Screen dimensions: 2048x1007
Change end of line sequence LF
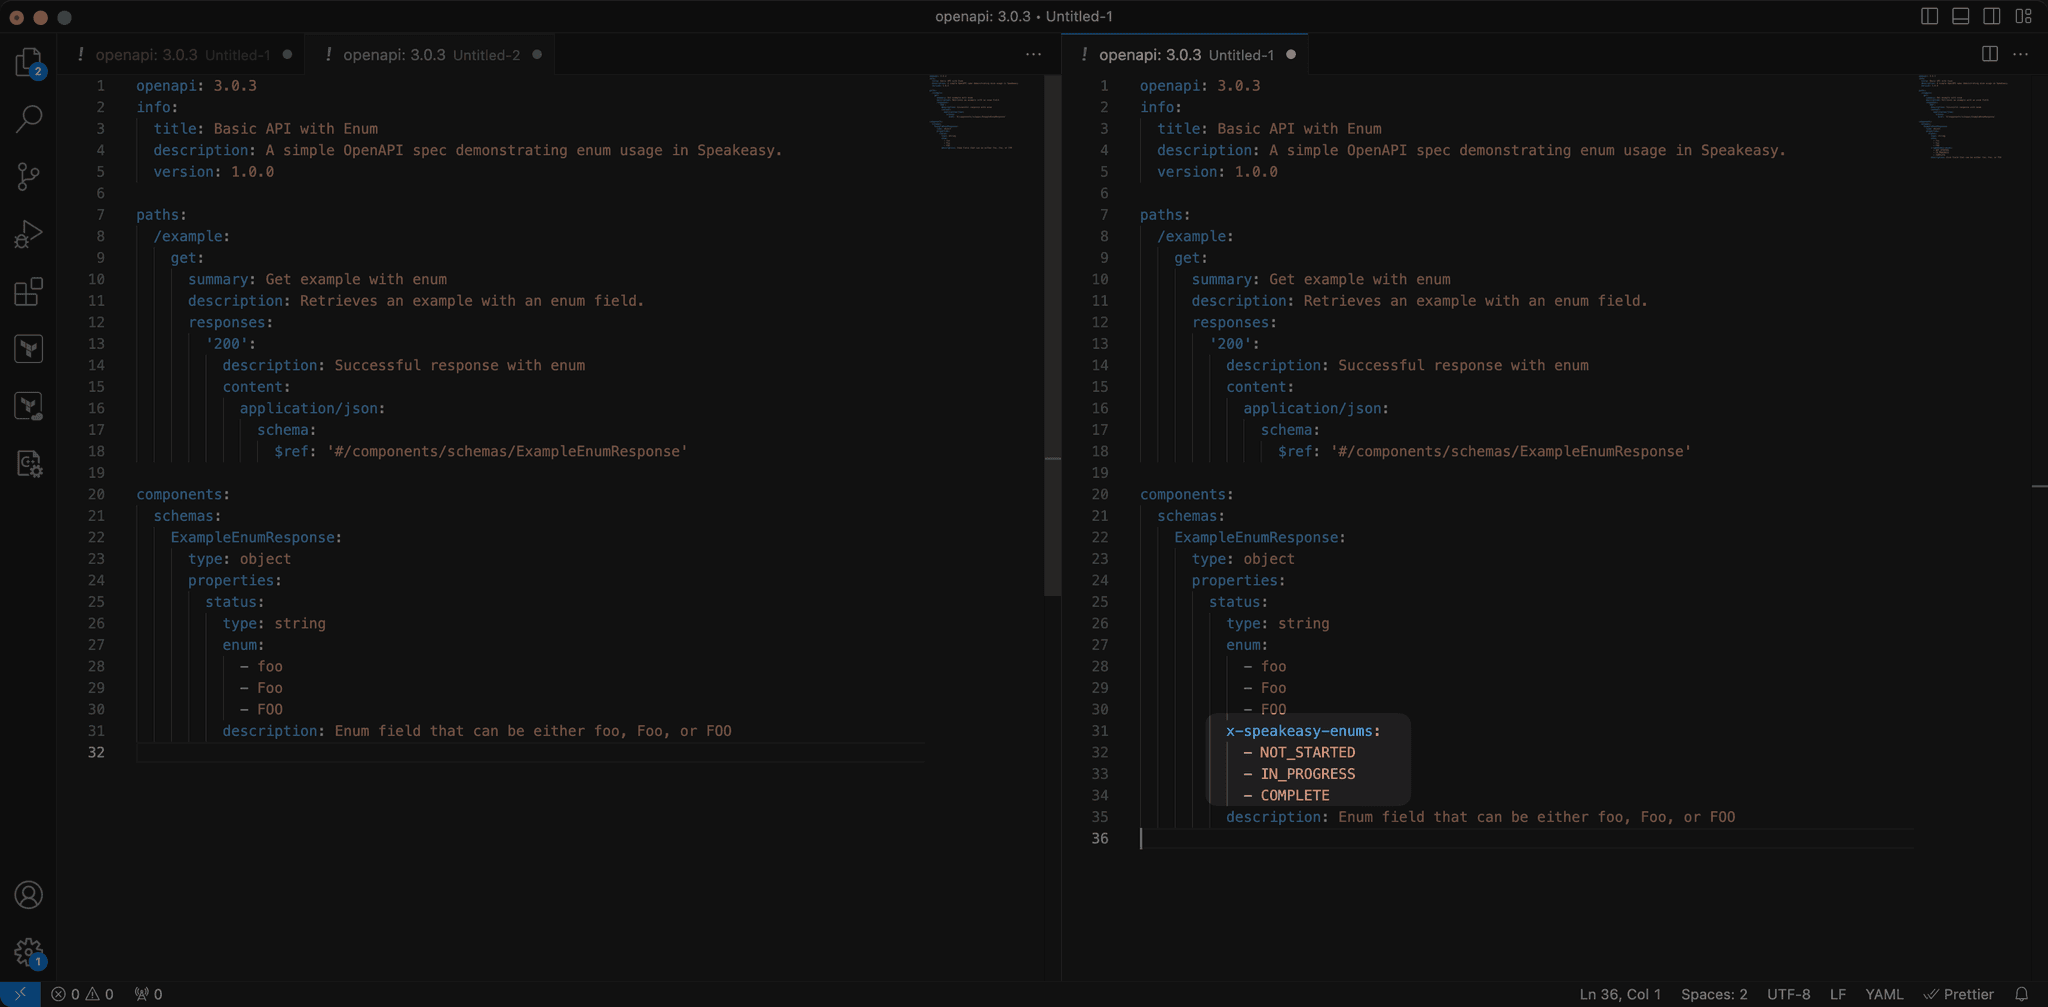point(1838,994)
